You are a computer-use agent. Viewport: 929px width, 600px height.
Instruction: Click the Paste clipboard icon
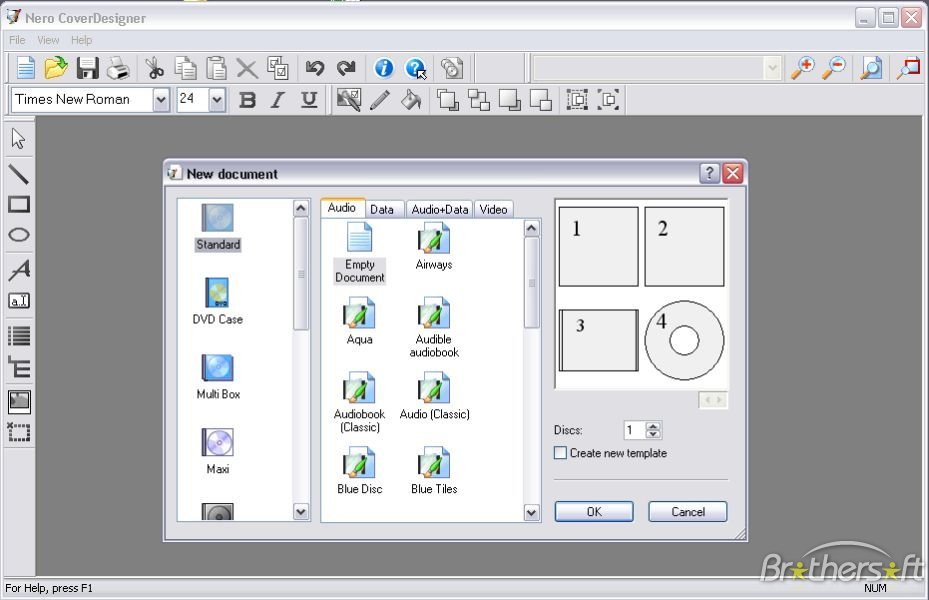[x=216, y=68]
